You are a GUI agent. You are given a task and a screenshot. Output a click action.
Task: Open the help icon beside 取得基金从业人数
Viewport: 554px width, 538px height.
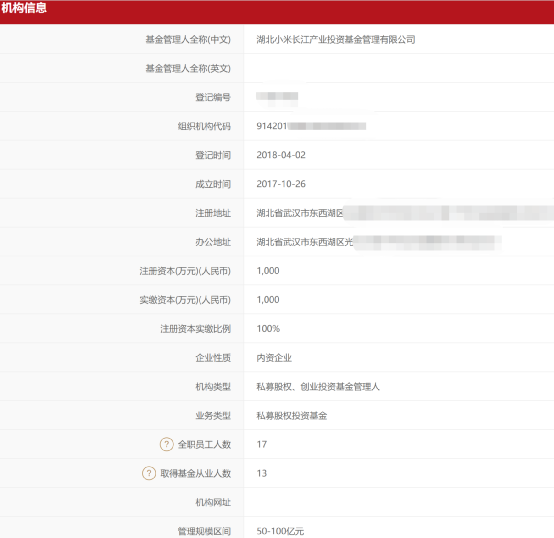(149, 473)
